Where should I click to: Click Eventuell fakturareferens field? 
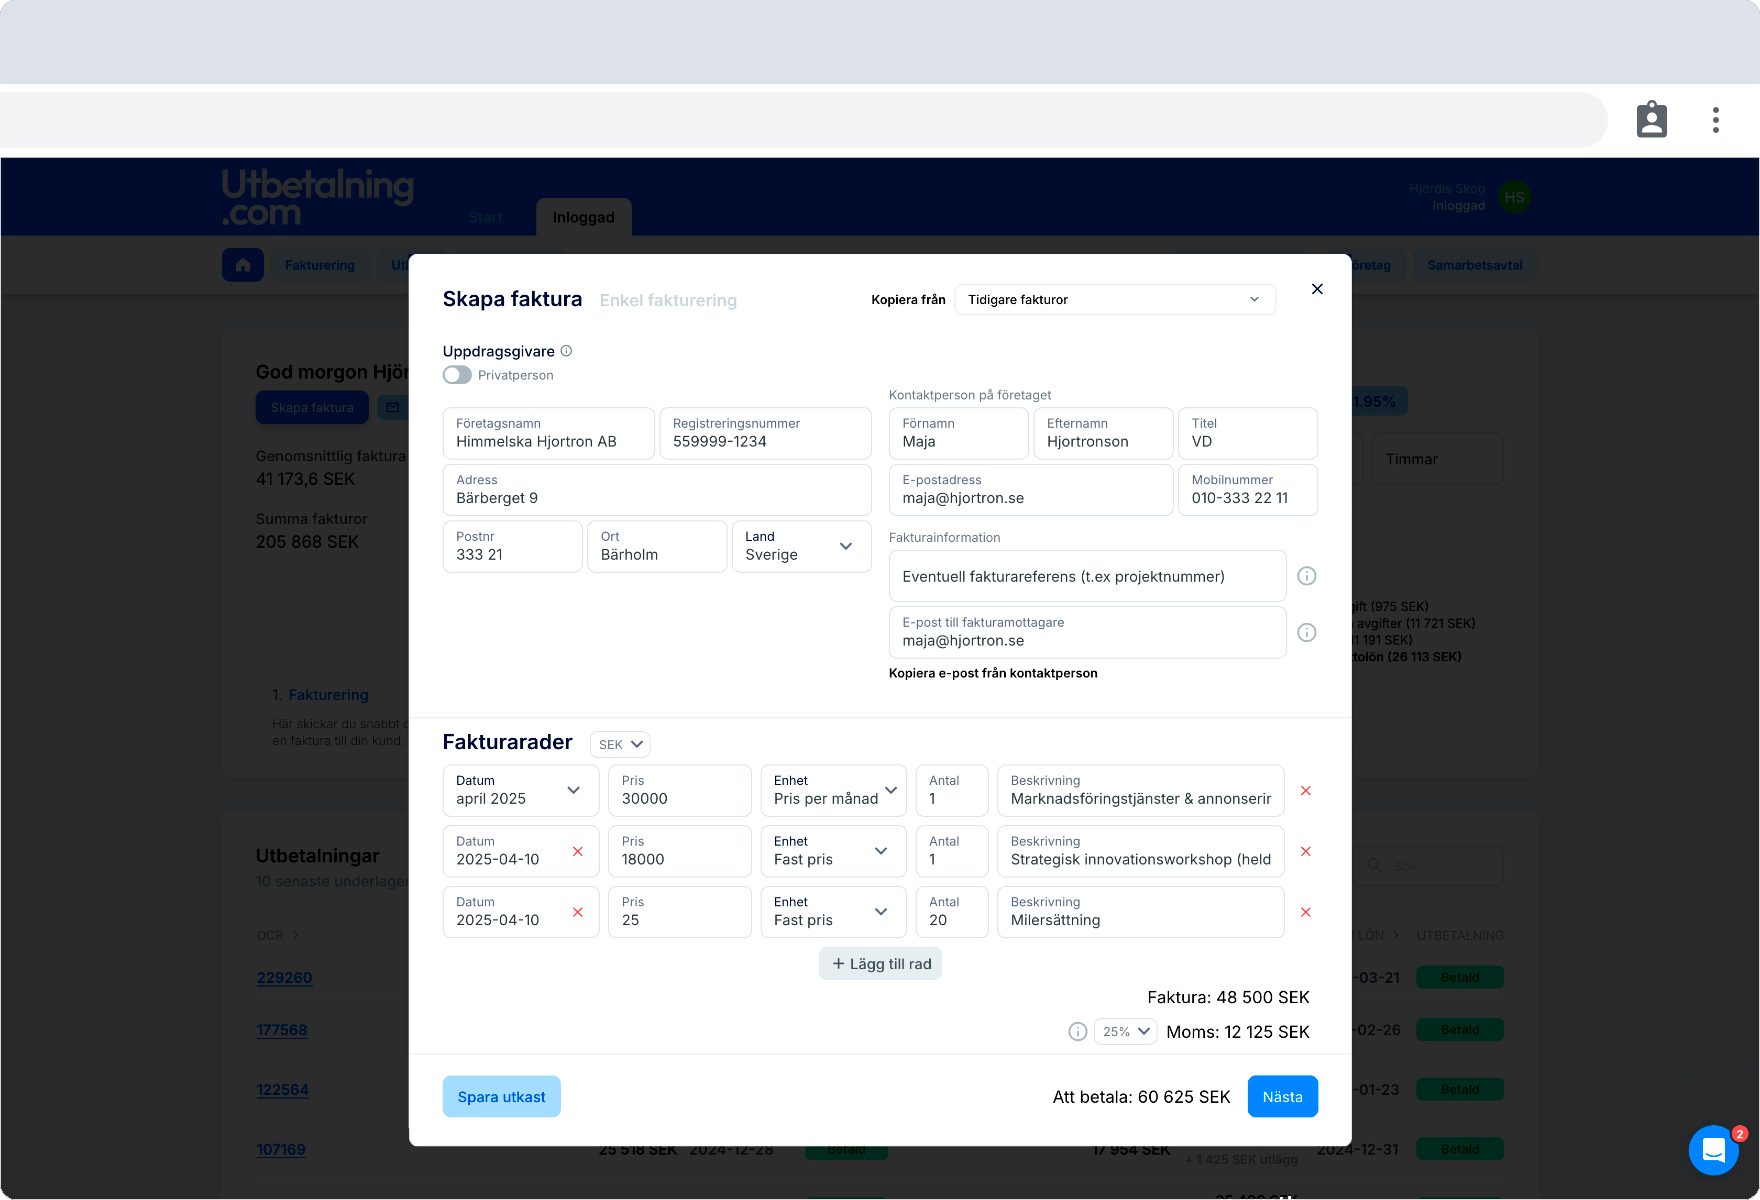[1088, 576]
